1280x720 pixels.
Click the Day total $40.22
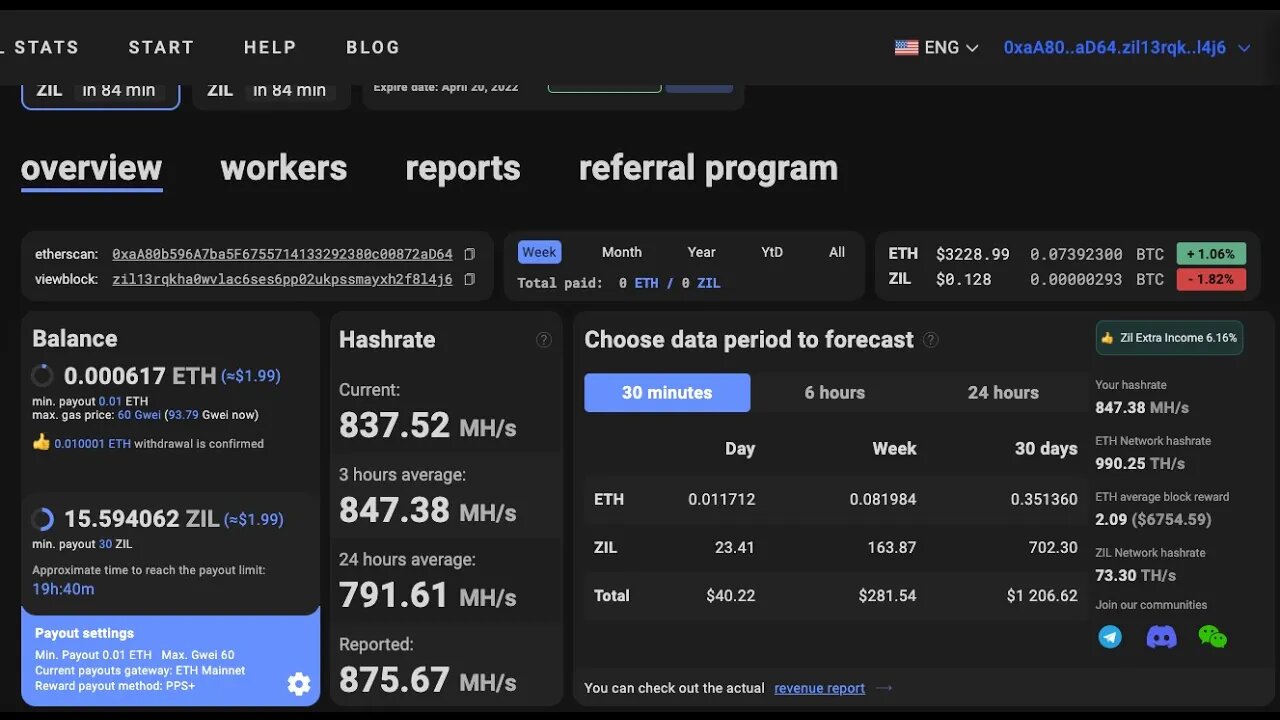tap(731, 596)
